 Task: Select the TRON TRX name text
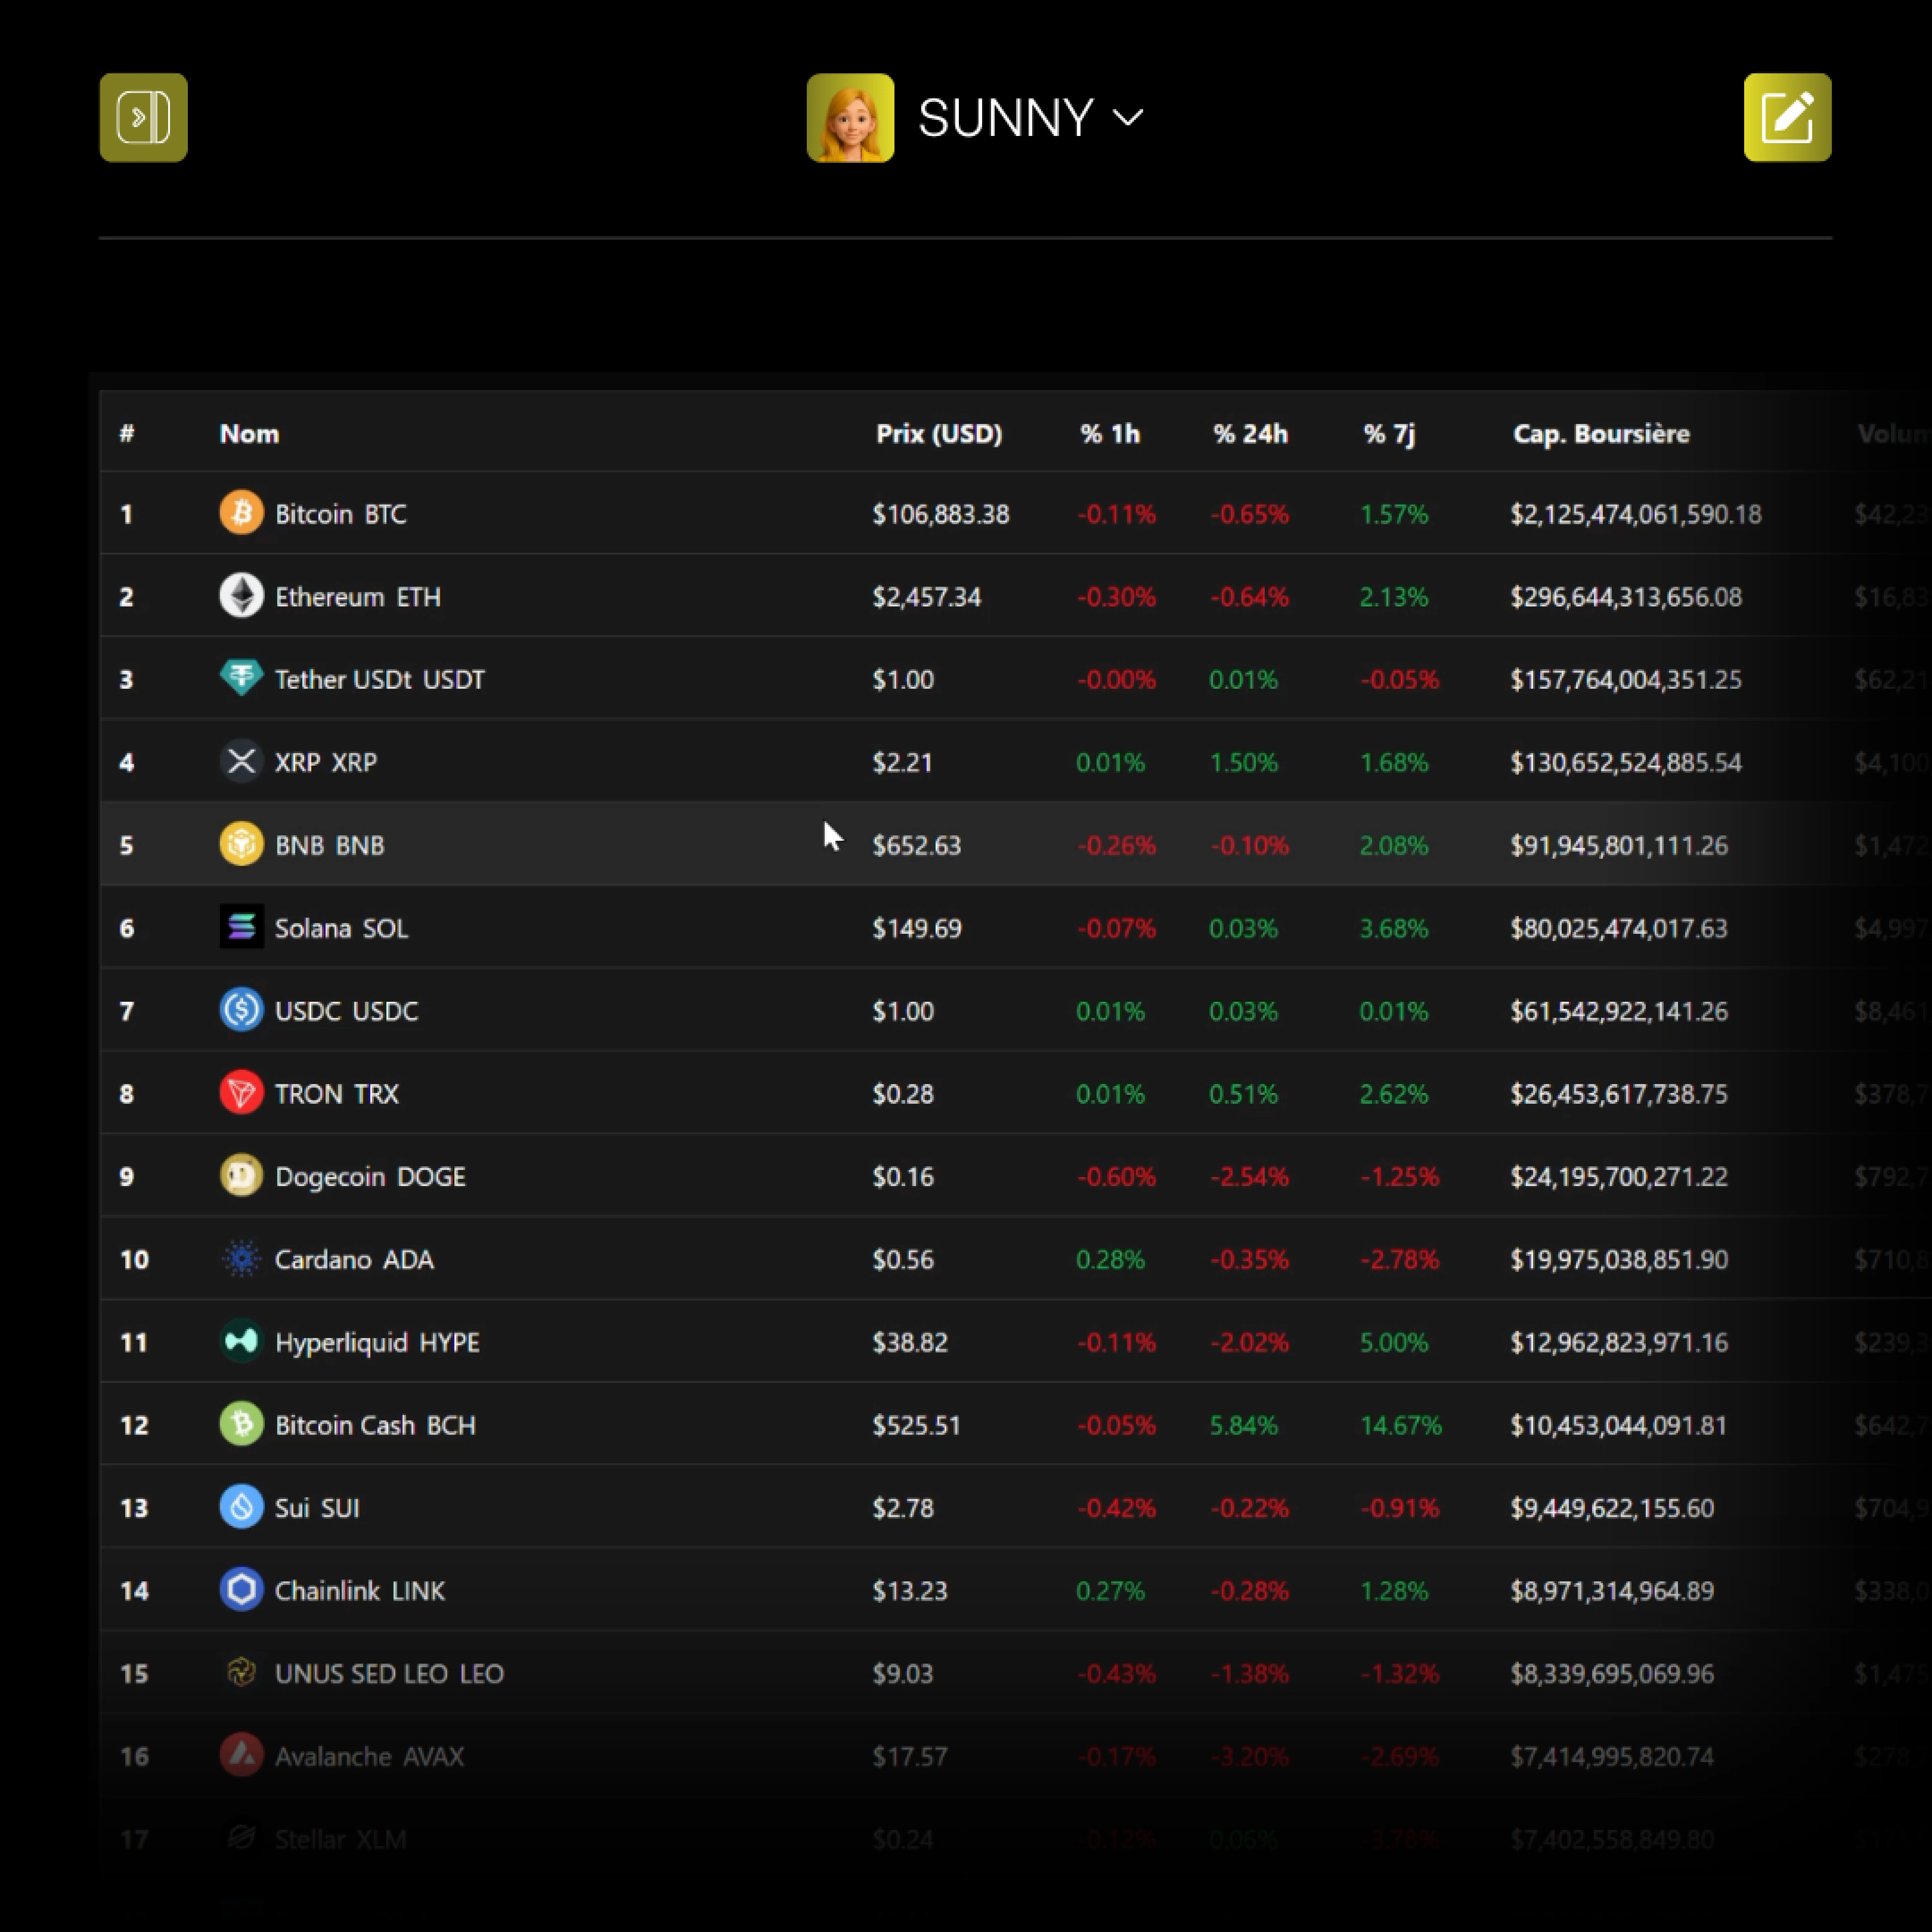coord(337,1094)
